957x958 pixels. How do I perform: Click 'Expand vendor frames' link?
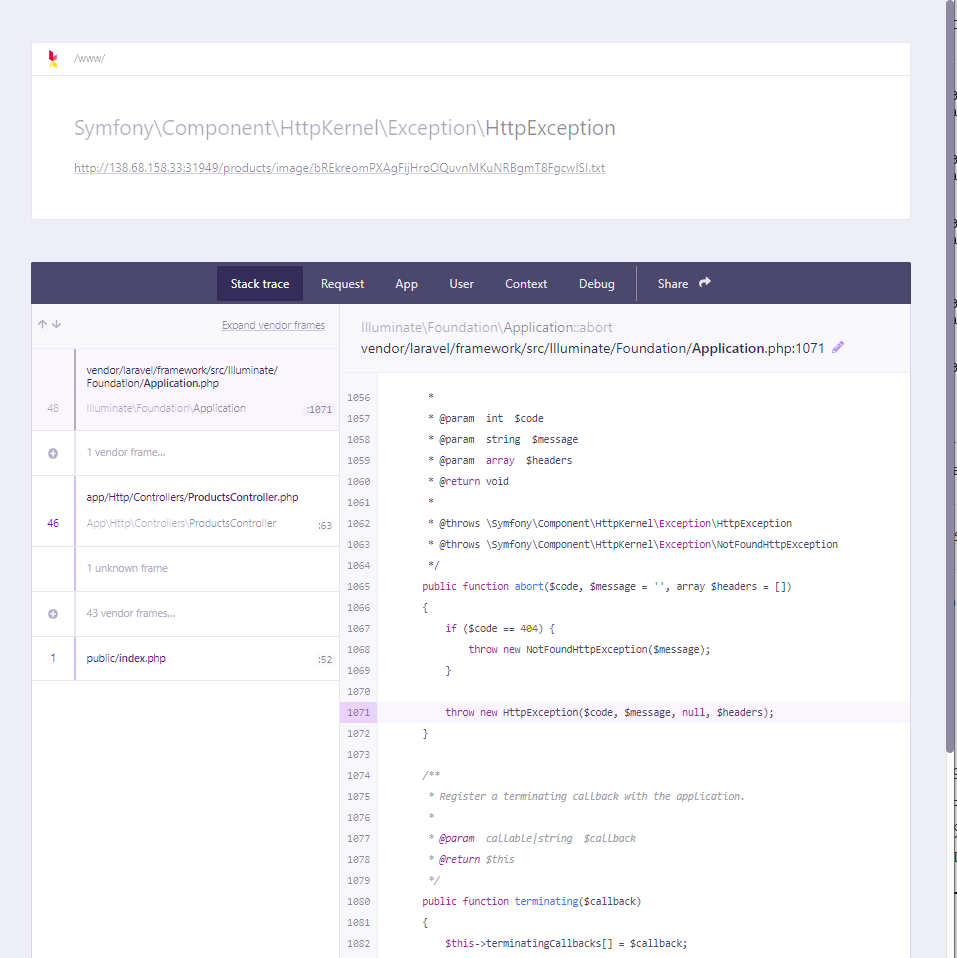click(x=273, y=325)
